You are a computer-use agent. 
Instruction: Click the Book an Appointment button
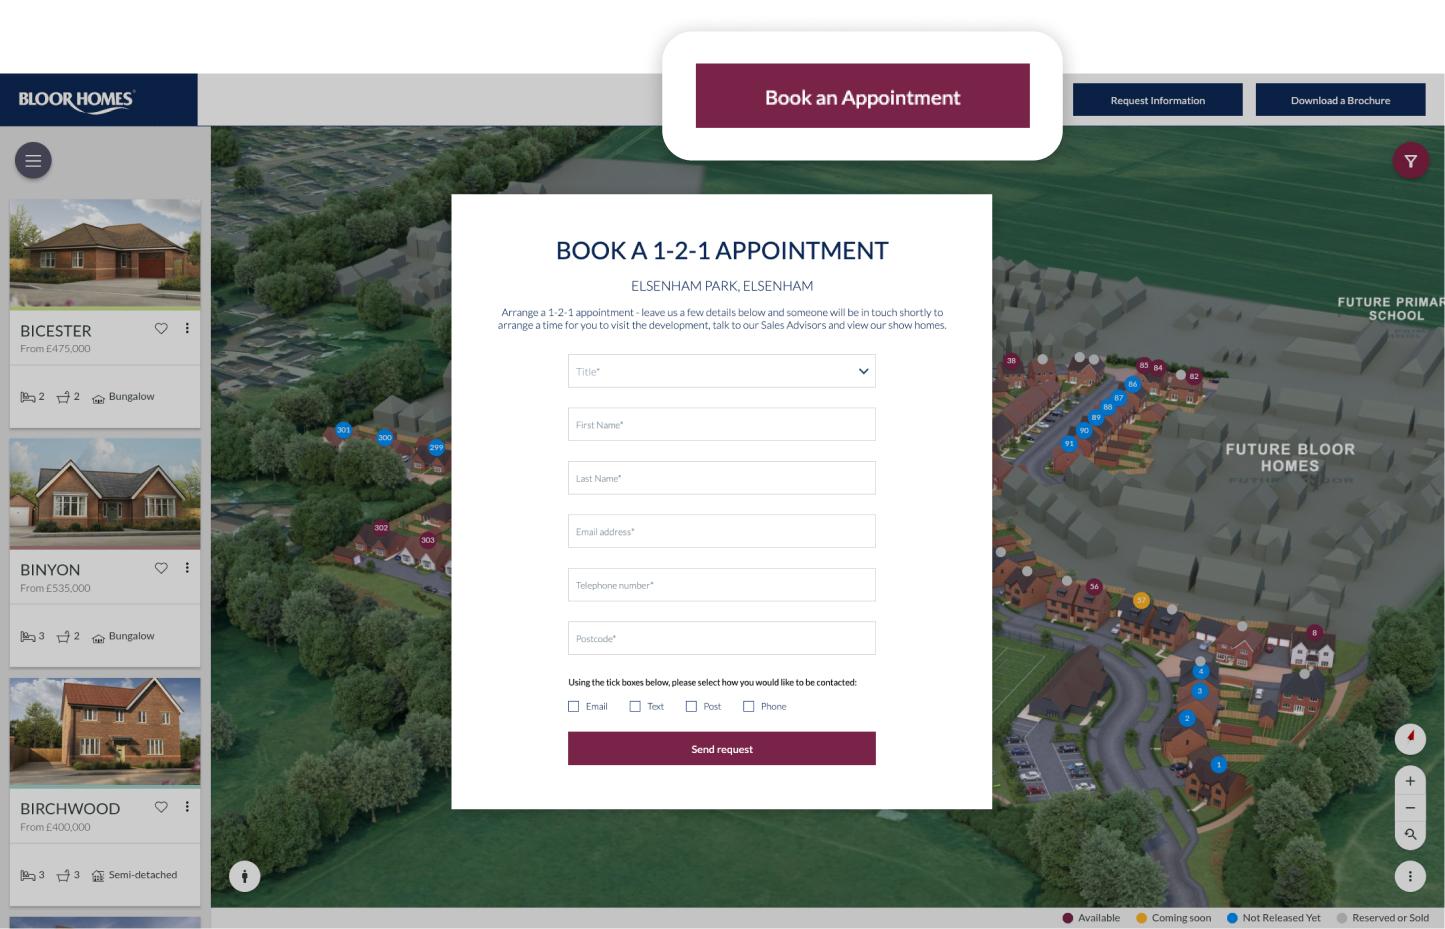click(862, 97)
